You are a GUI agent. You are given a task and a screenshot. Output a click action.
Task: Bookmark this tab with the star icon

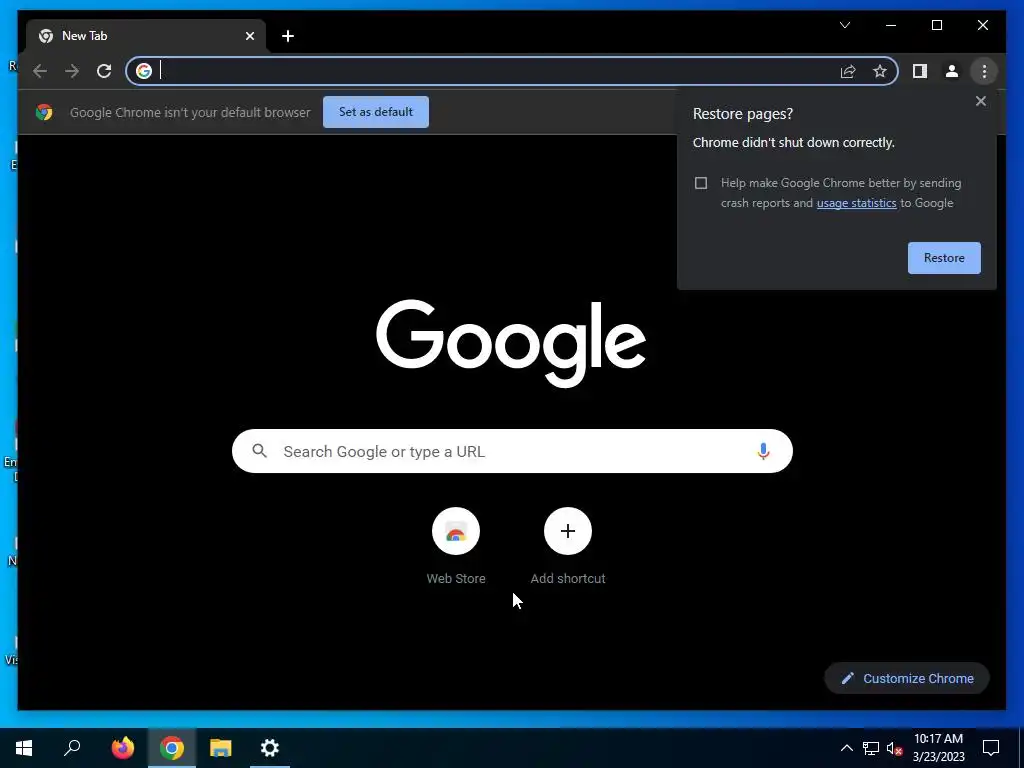click(880, 71)
